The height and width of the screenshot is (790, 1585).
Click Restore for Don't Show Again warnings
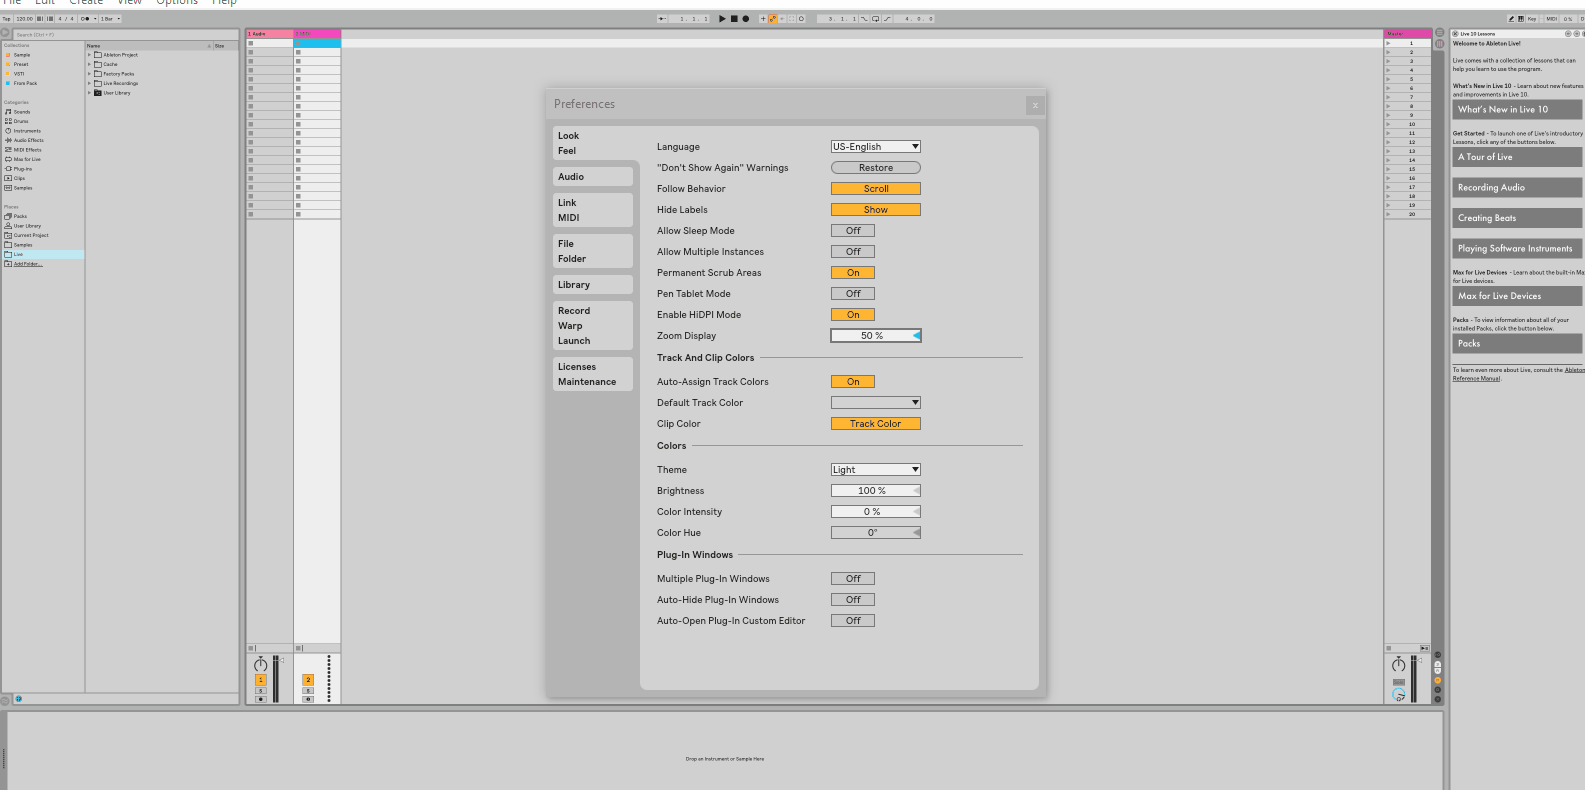coord(876,168)
